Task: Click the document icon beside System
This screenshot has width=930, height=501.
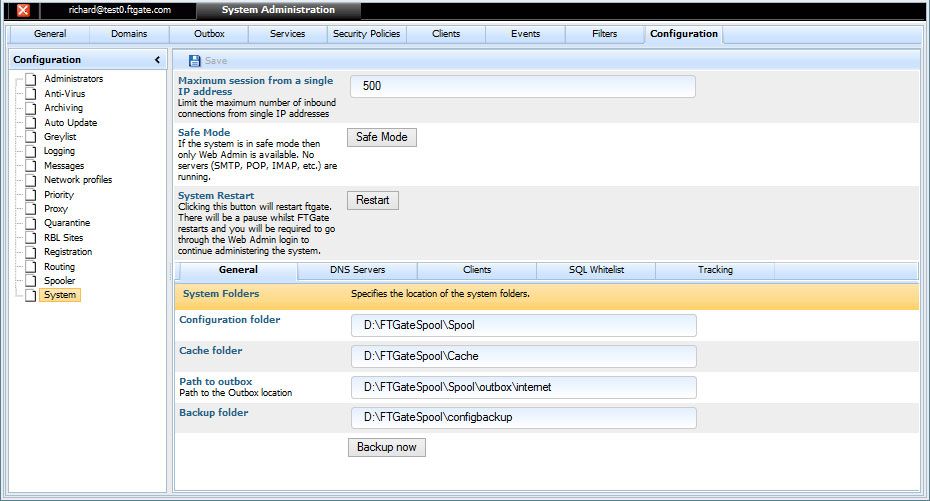Action: click(x=31, y=295)
